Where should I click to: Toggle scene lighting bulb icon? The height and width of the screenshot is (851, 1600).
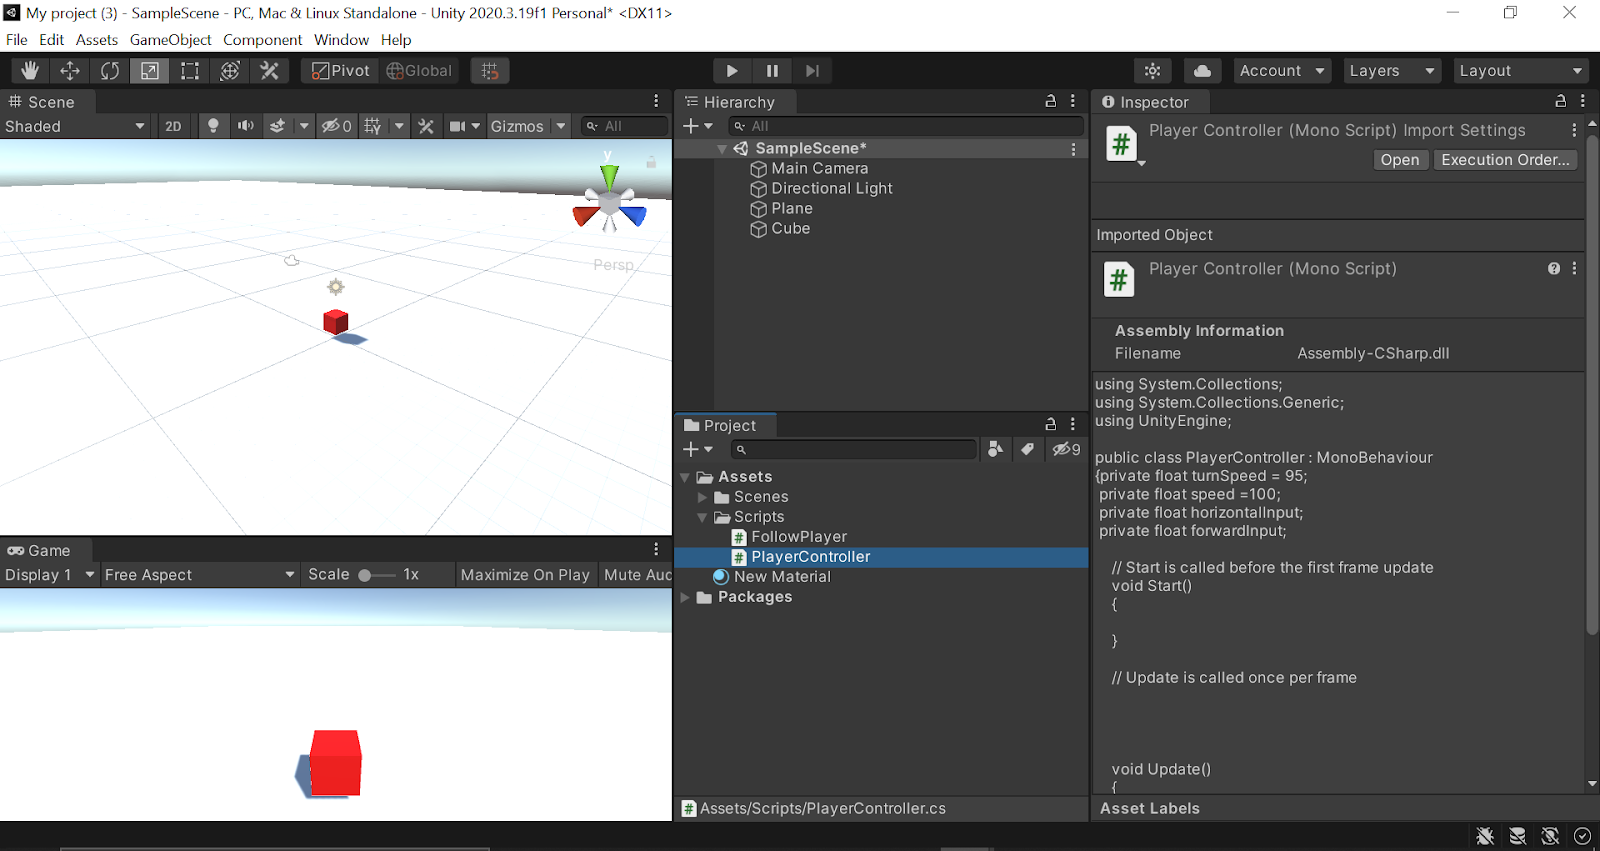[x=213, y=126]
